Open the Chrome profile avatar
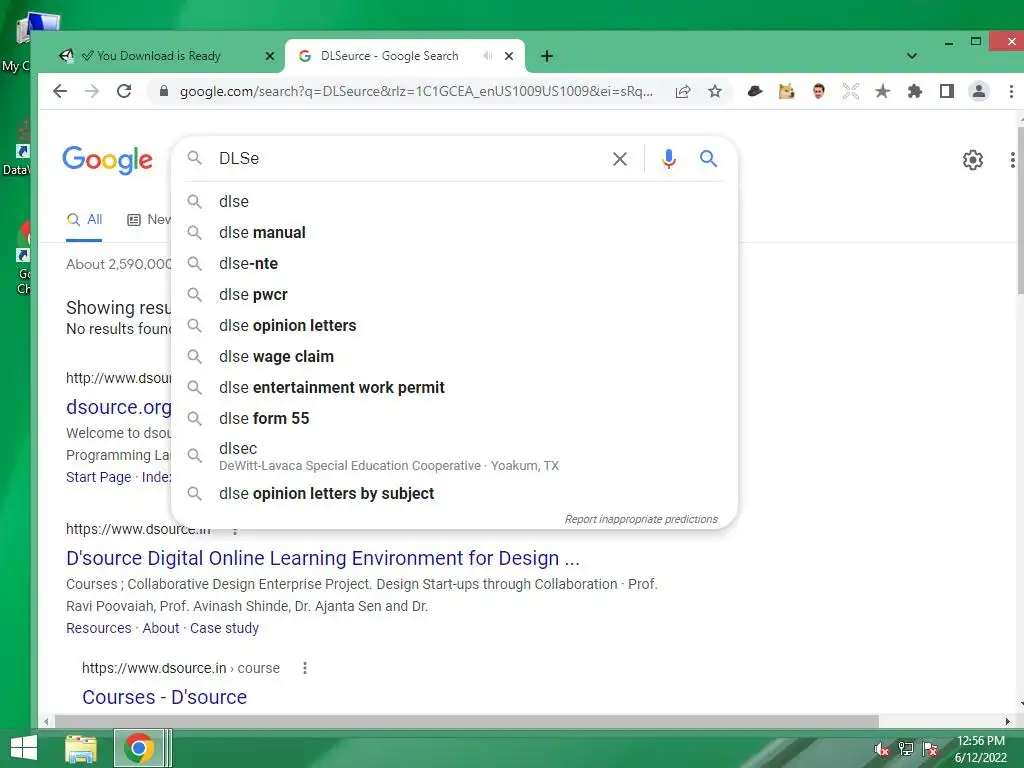Viewport: 1024px width, 768px height. tap(979, 91)
